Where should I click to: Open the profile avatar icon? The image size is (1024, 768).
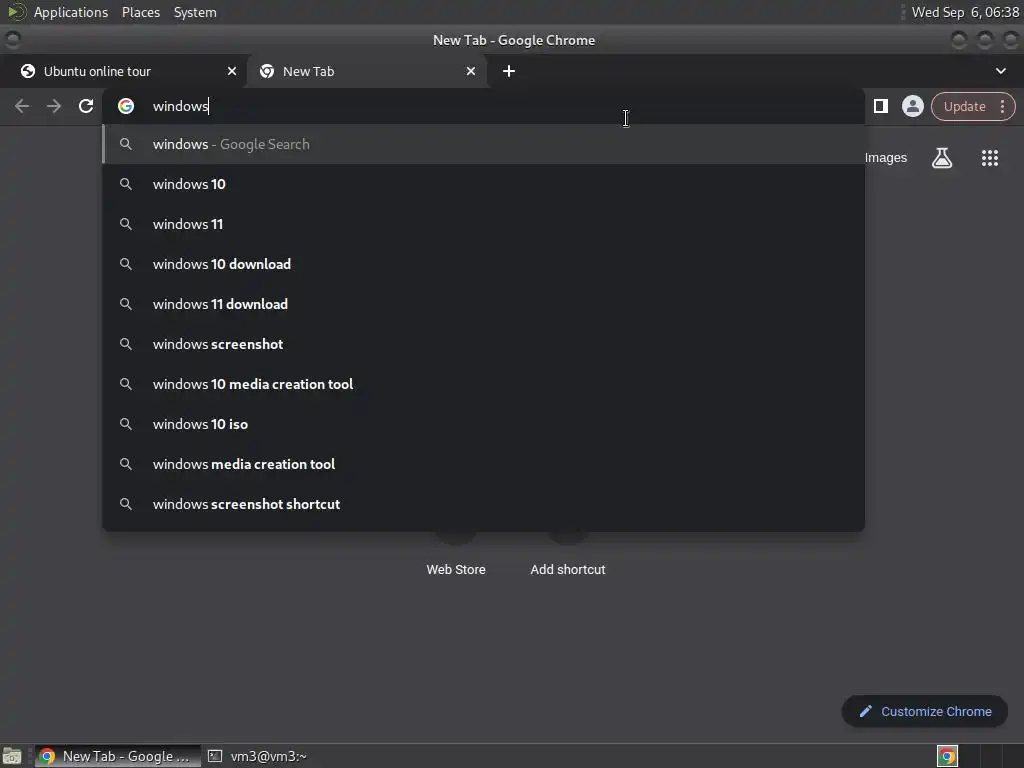click(x=912, y=106)
